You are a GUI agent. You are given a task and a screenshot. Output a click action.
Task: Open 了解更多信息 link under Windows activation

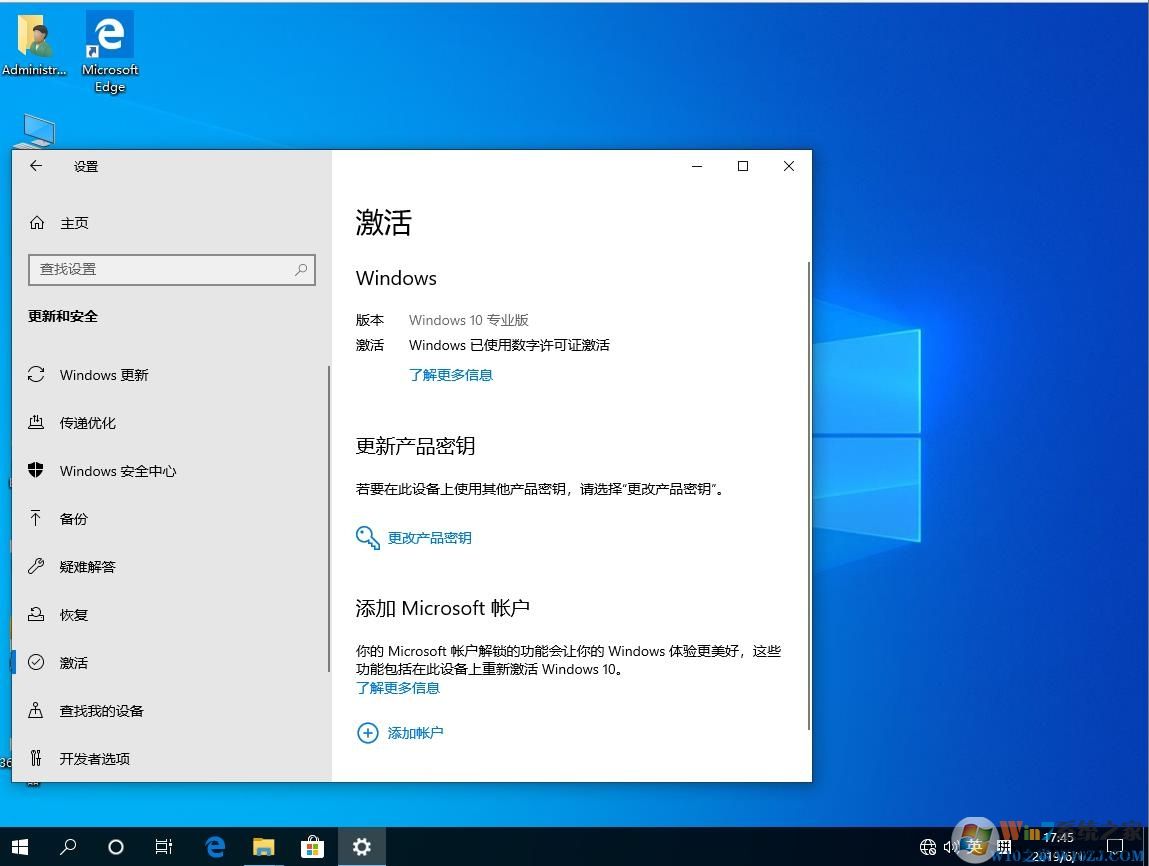450,375
